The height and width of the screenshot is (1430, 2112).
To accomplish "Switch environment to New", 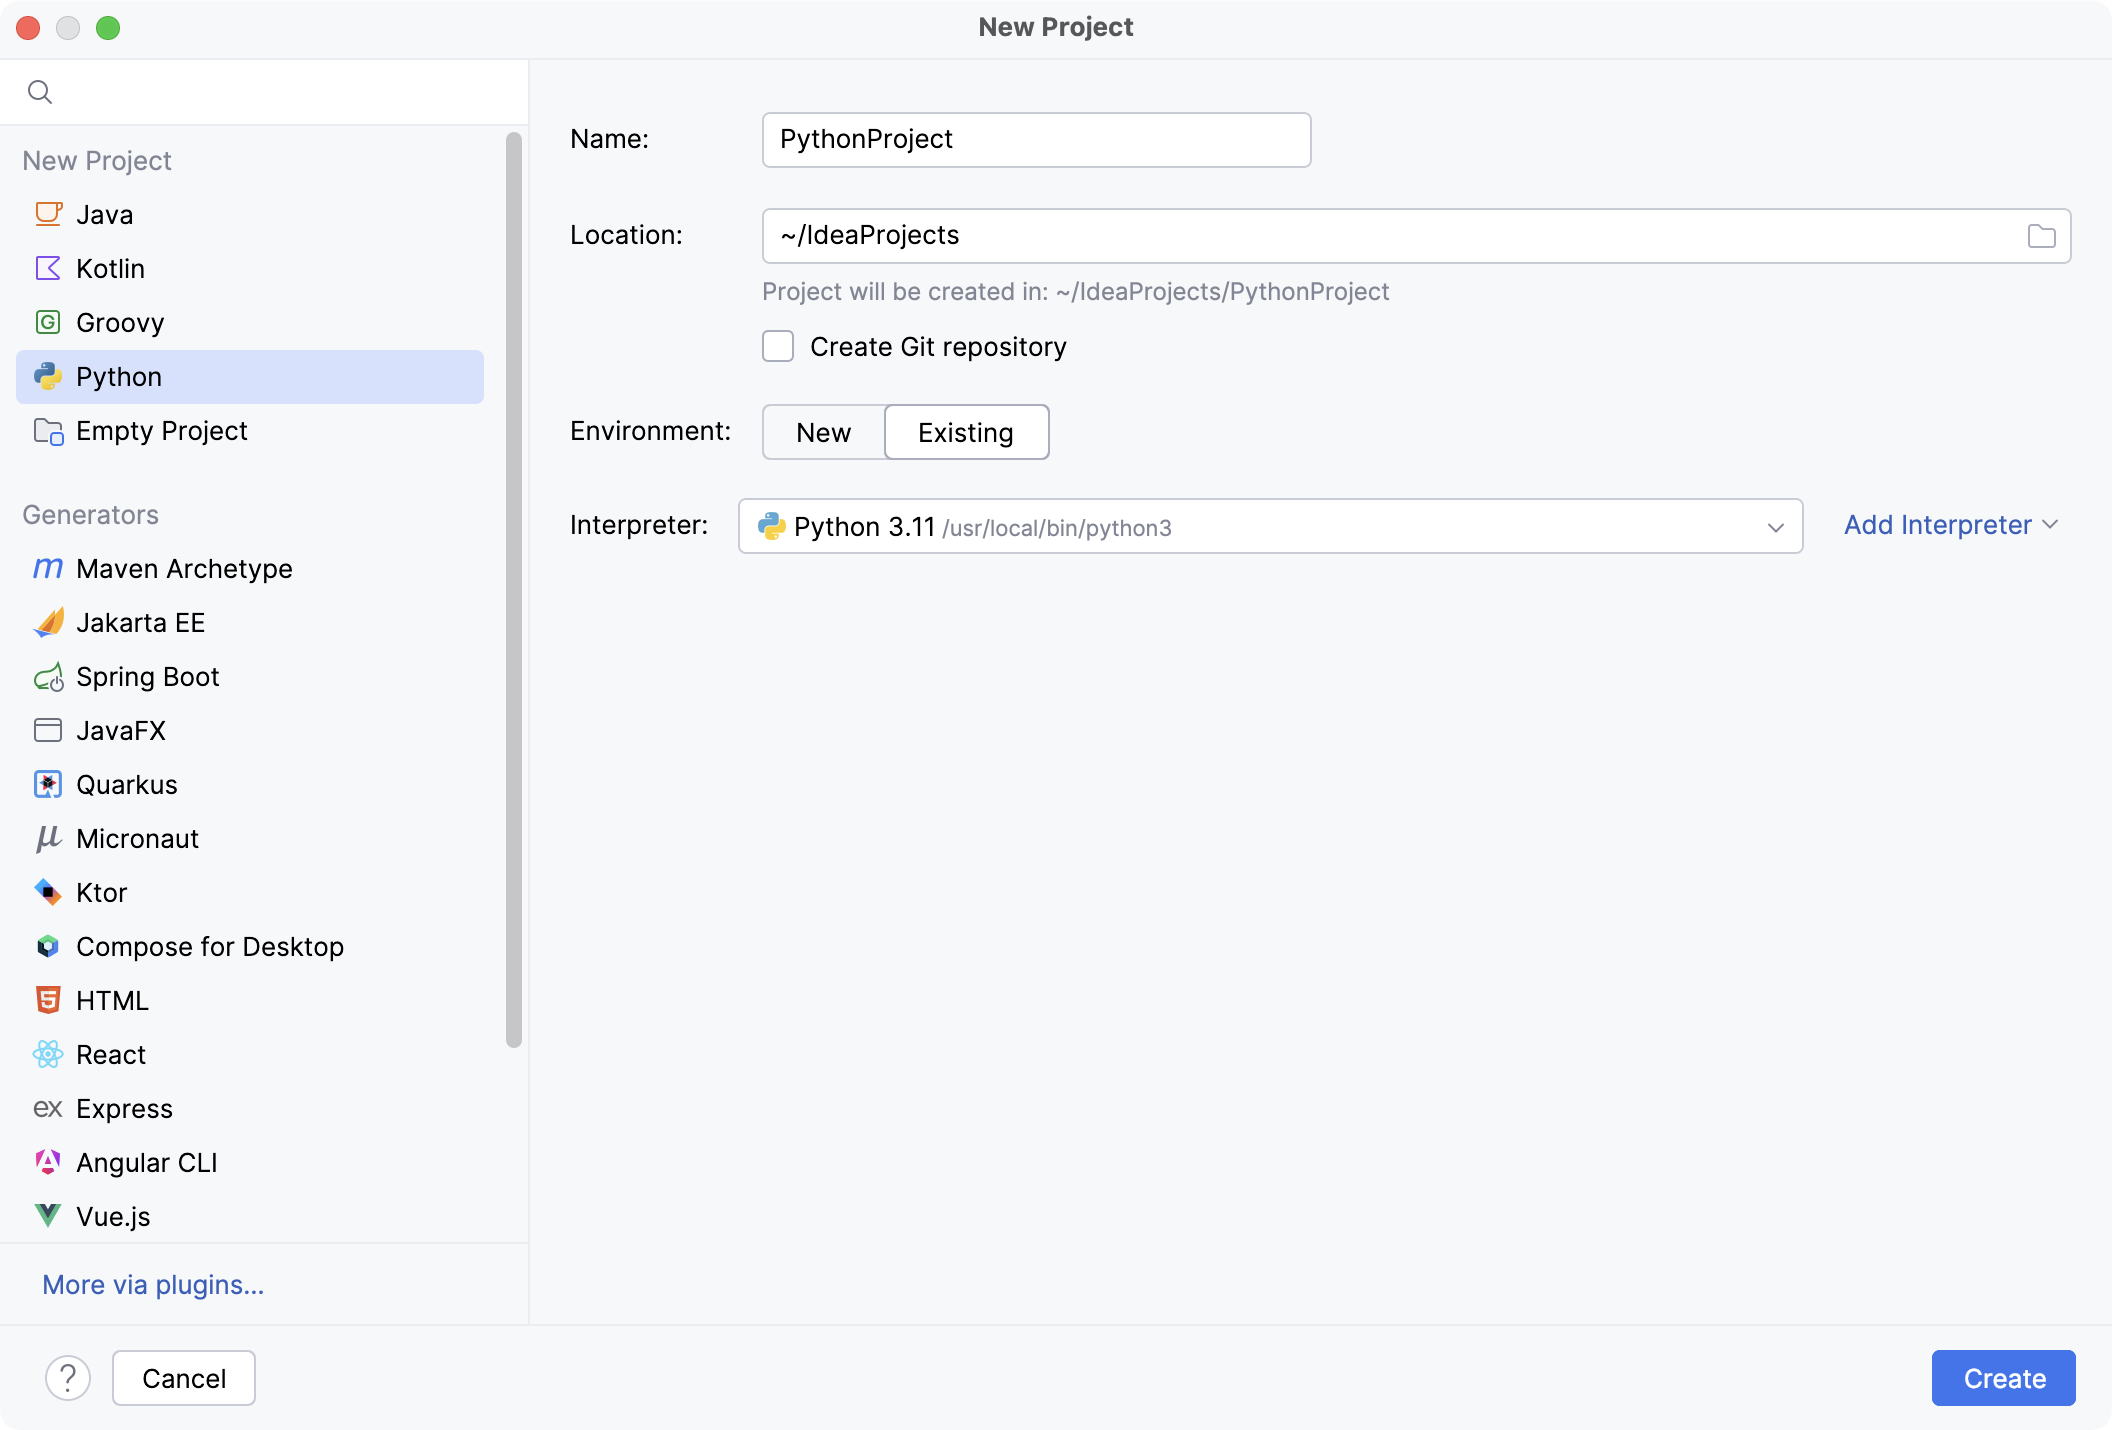I will [x=823, y=432].
